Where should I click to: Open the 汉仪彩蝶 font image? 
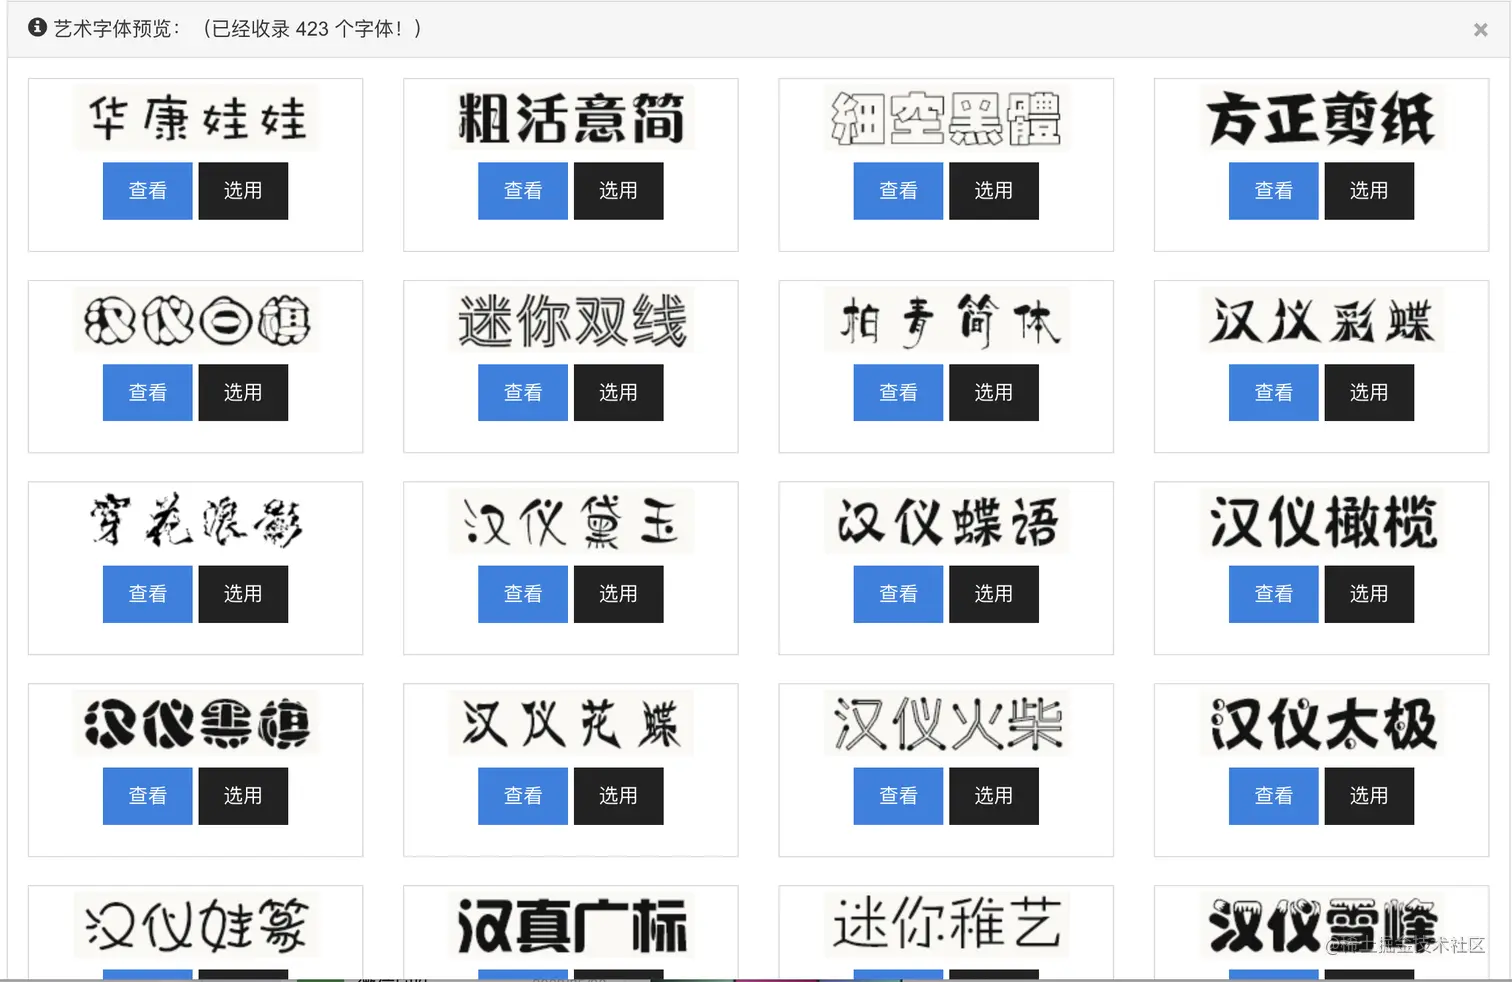pos(1322,320)
